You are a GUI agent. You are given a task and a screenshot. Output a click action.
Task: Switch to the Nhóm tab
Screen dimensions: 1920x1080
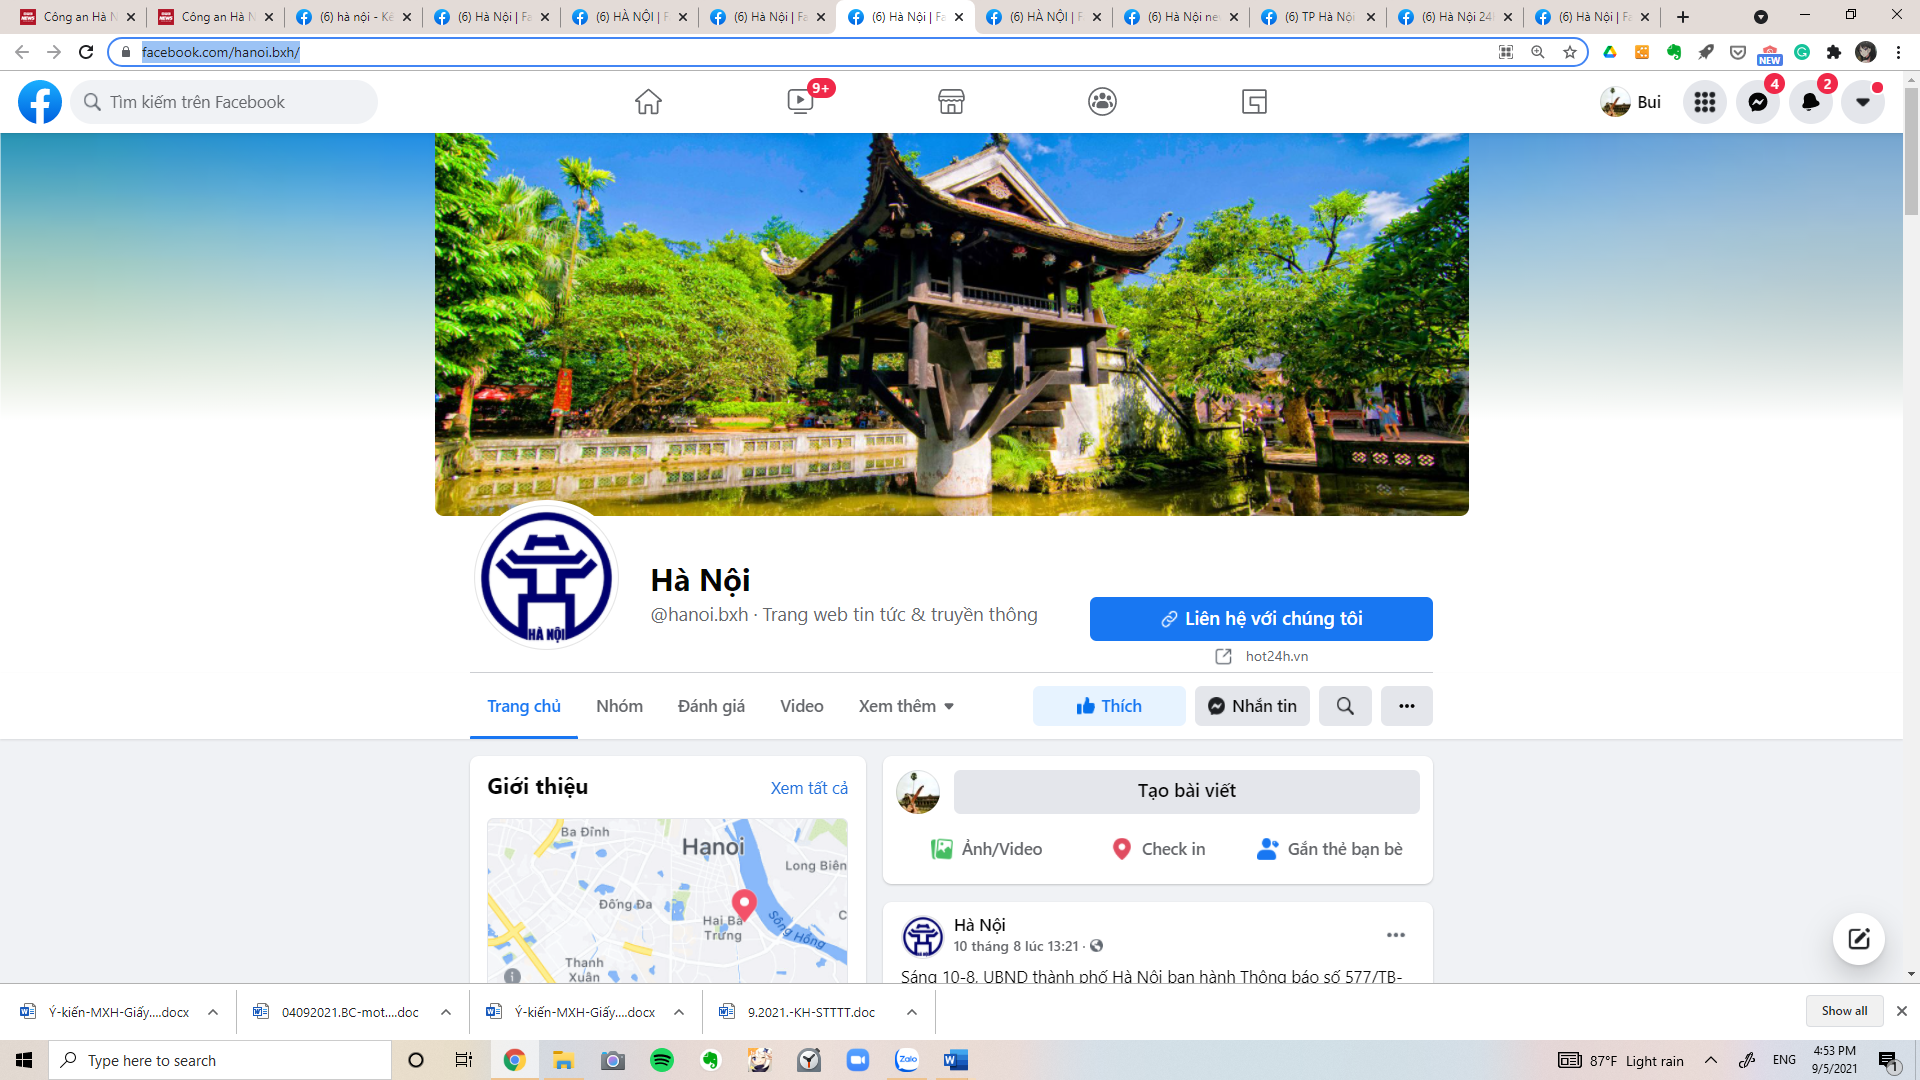pyautogui.click(x=619, y=706)
